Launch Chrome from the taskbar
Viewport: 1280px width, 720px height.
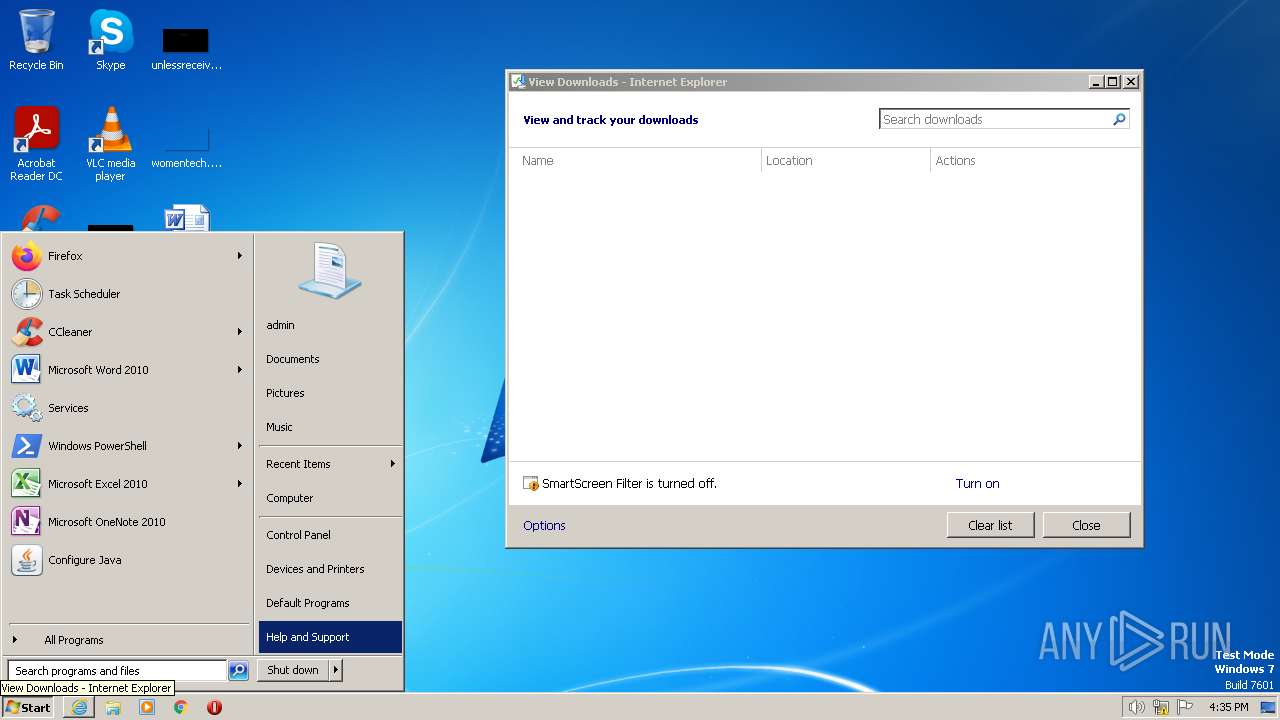coord(181,707)
